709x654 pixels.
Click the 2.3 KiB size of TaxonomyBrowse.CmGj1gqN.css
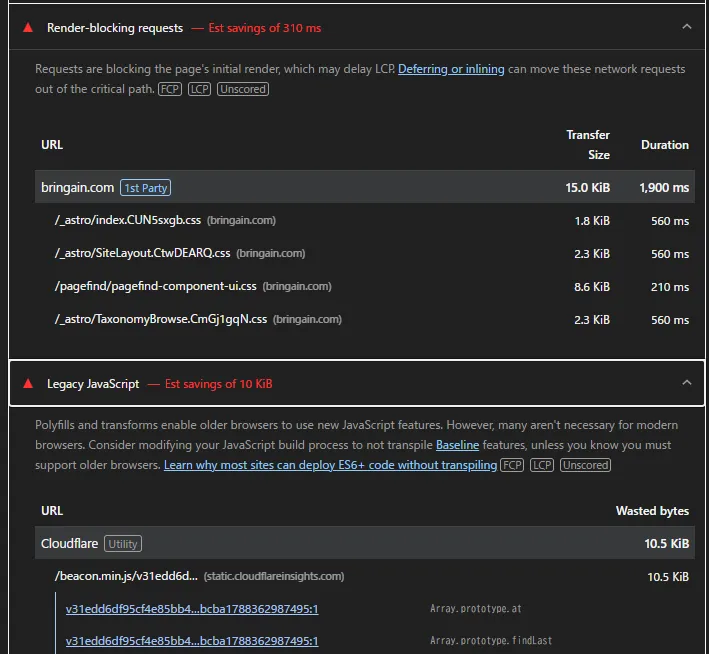point(592,320)
